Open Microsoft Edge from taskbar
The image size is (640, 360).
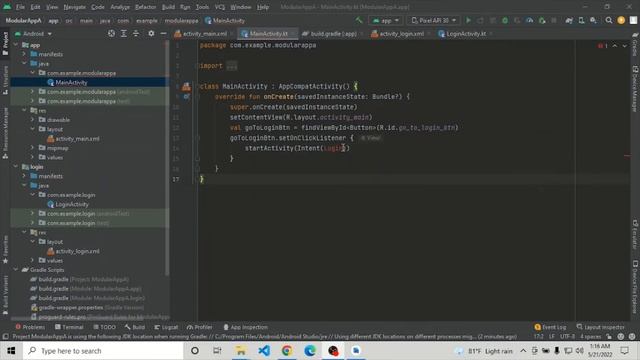pyautogui.click(x=310, y=351)
